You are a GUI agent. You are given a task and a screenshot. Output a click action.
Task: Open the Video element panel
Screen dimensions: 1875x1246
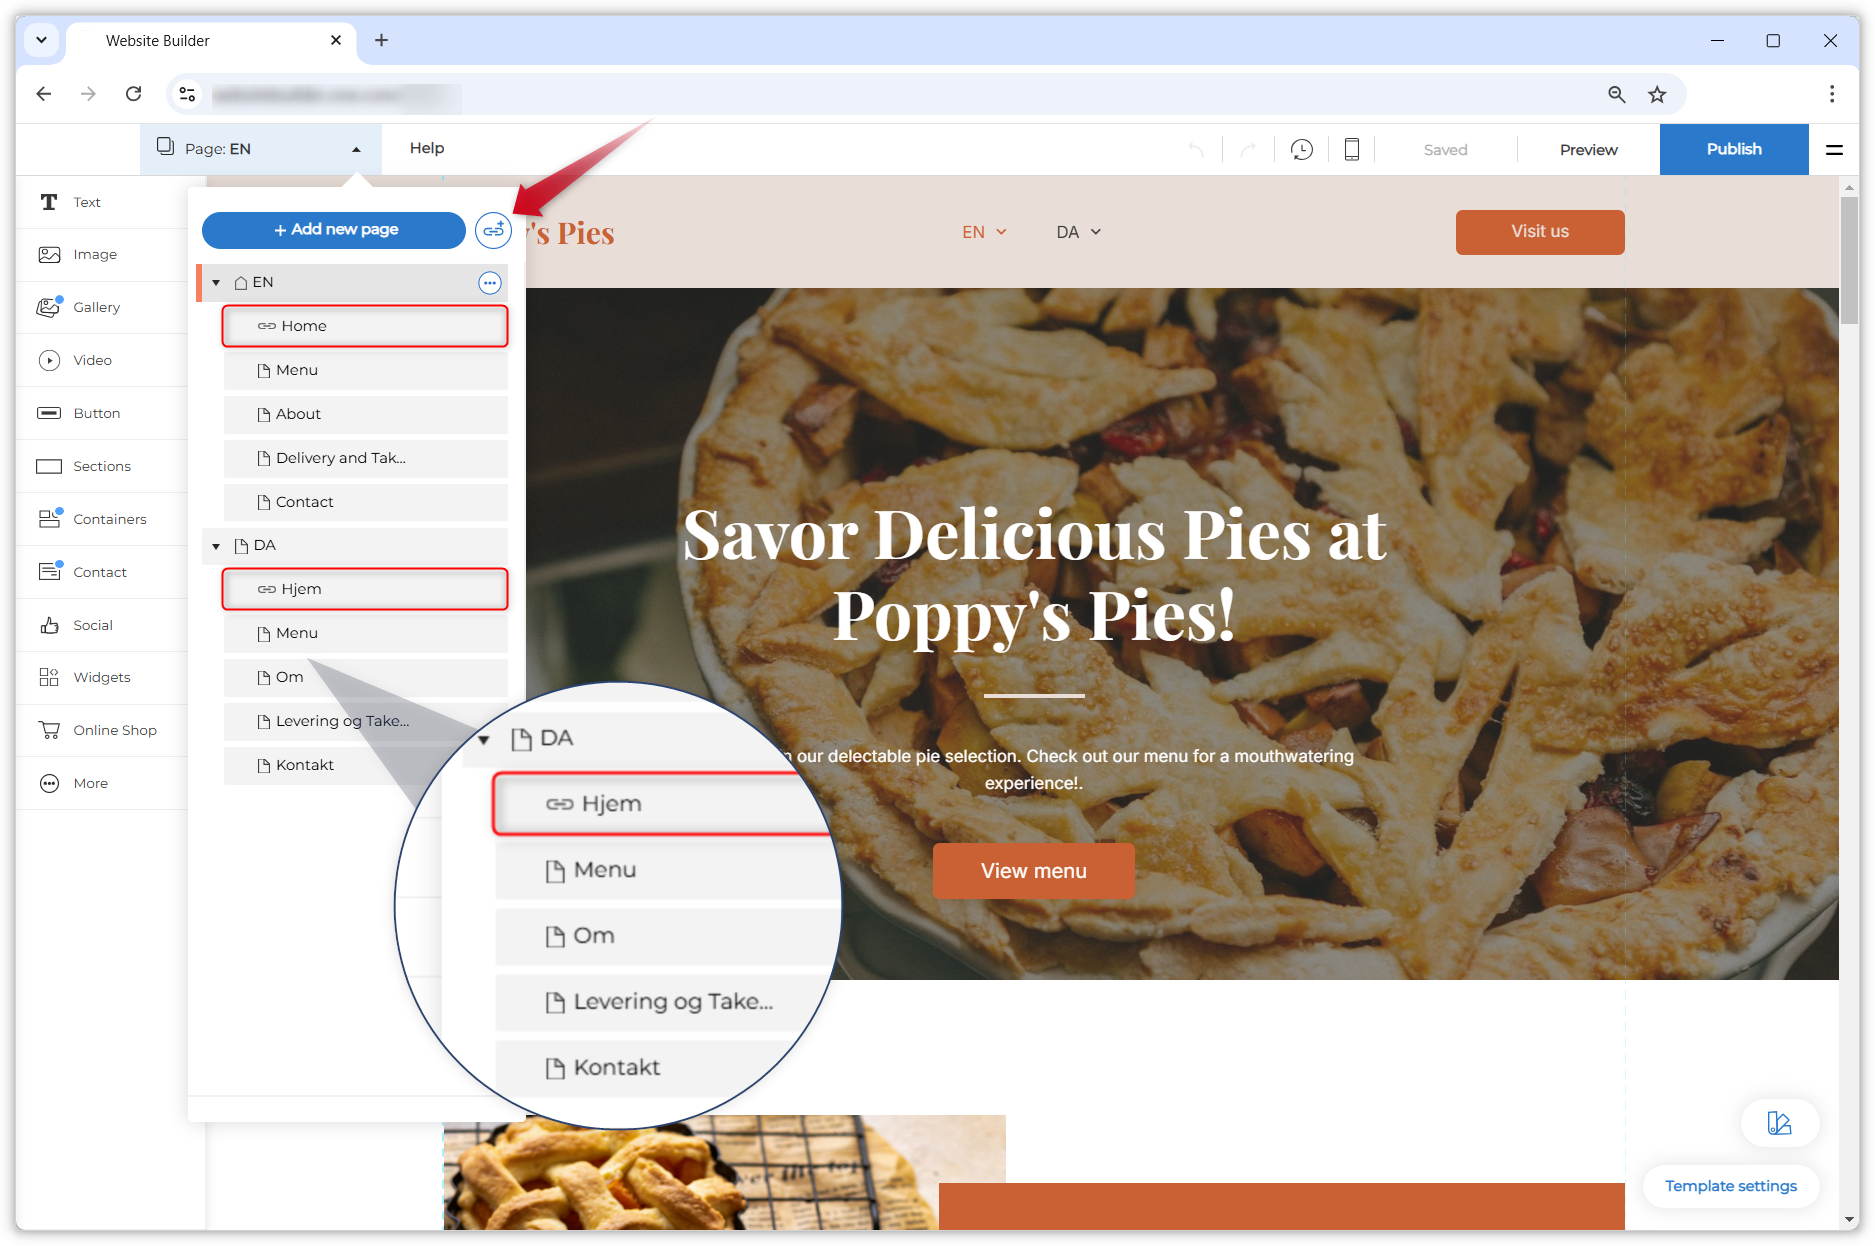pyautogui.click(x=93, y=360)
